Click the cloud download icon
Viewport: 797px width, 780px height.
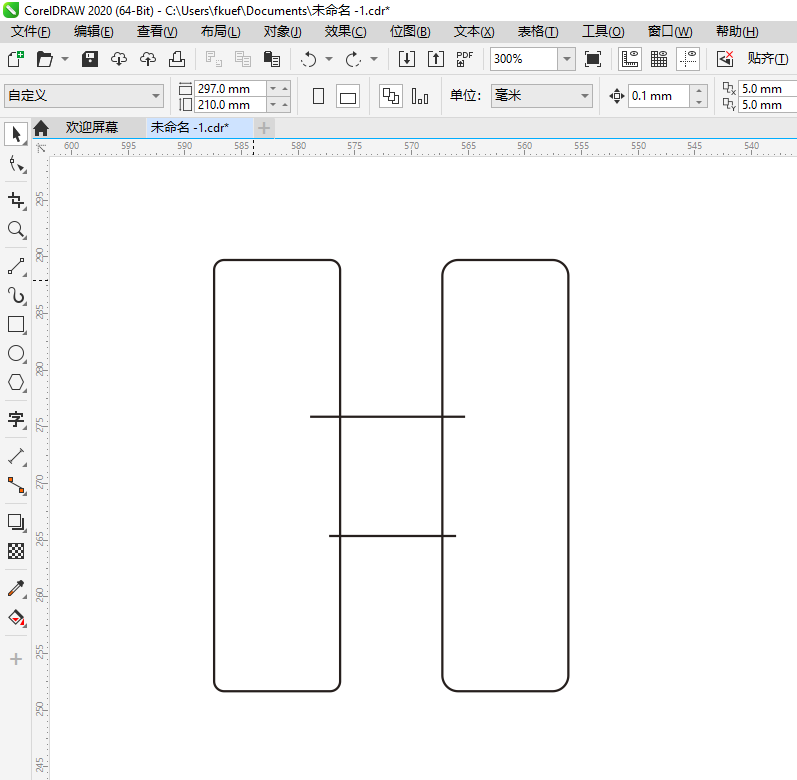118,59
